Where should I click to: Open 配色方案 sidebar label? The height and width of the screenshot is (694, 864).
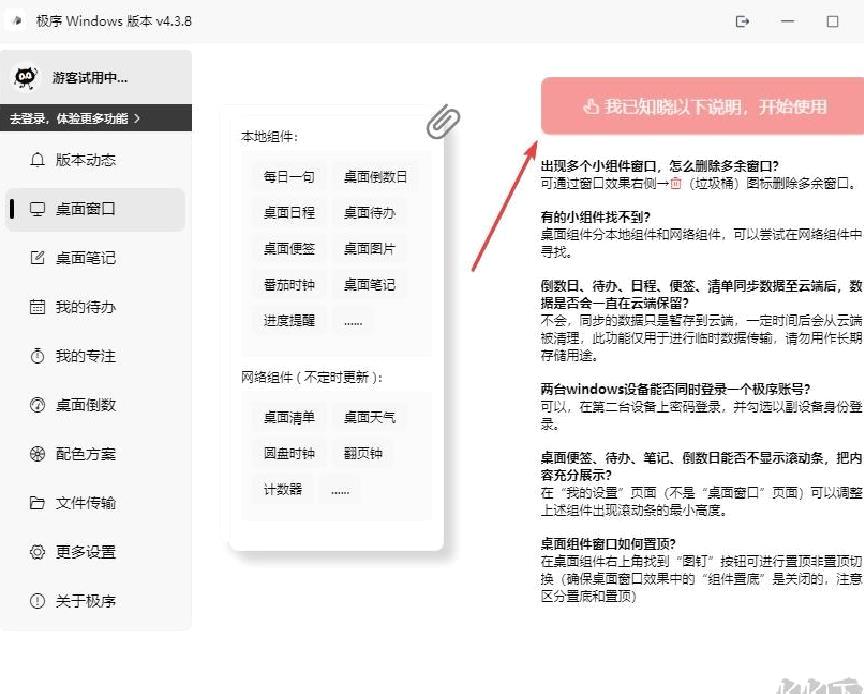point(85,454)
